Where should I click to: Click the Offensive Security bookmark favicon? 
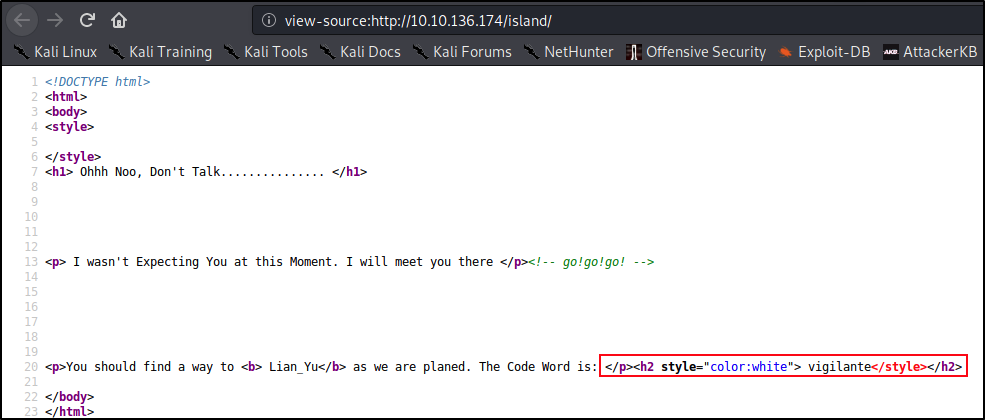[633, 52]
